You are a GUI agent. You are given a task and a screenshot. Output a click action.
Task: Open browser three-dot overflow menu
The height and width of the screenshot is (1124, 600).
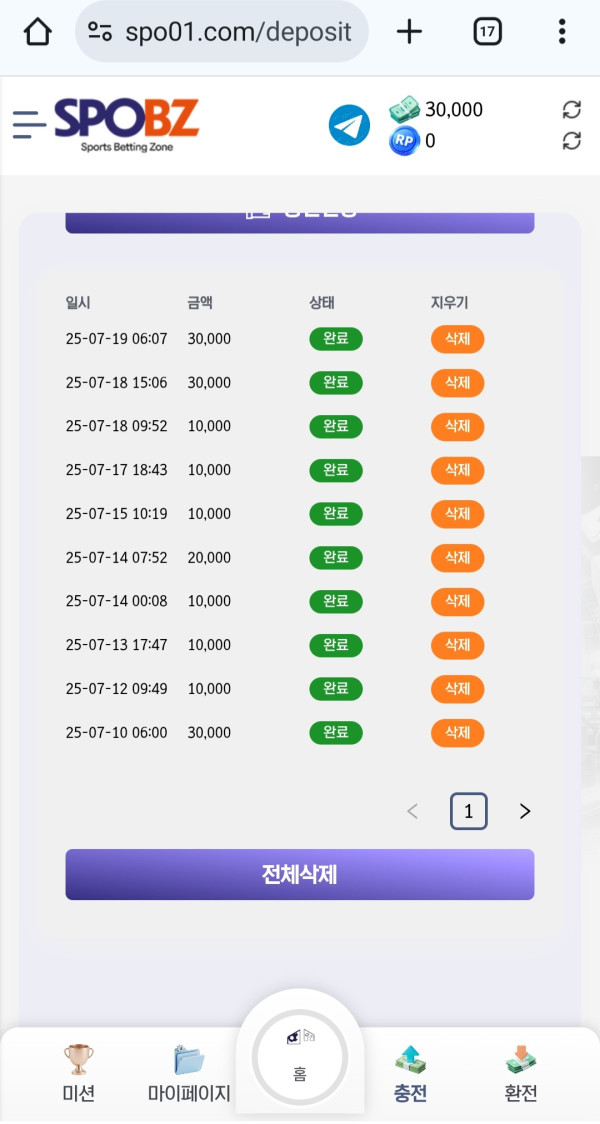pos(562,32)
